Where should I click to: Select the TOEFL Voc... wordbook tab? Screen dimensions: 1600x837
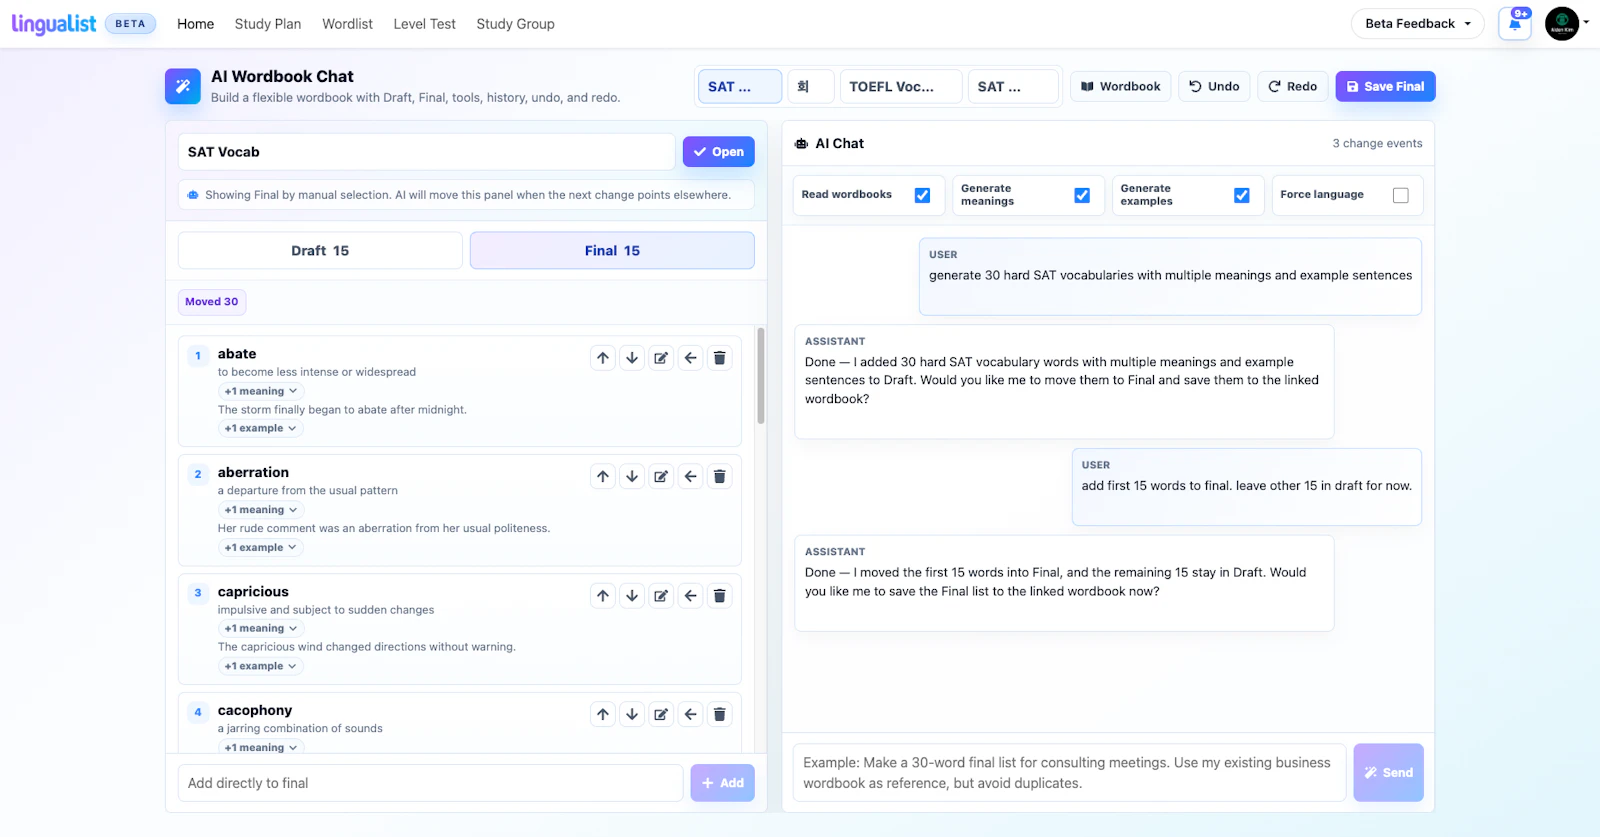901,87
